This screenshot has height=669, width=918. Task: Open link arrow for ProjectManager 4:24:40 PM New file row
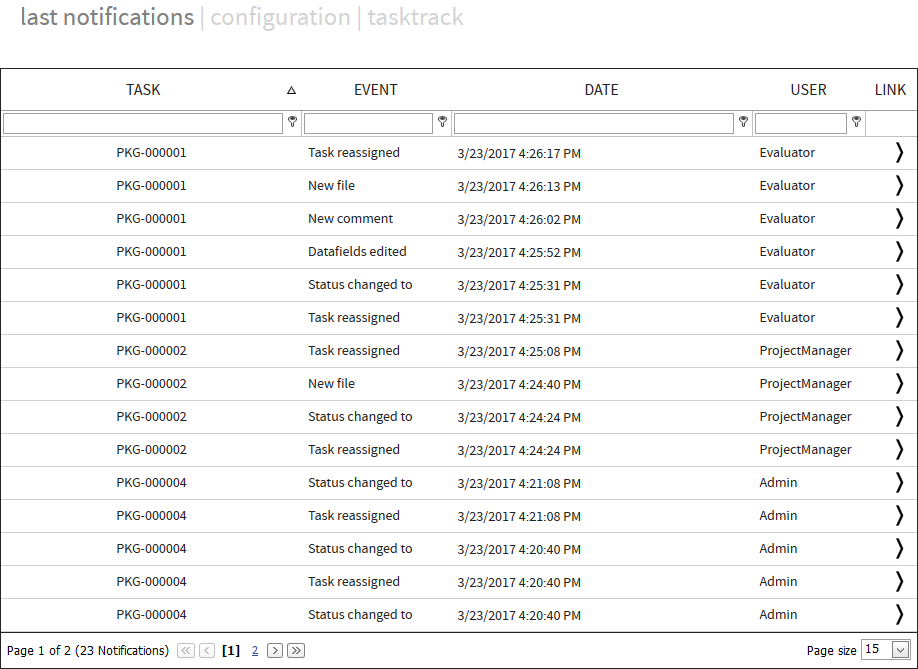pos(898,384)
